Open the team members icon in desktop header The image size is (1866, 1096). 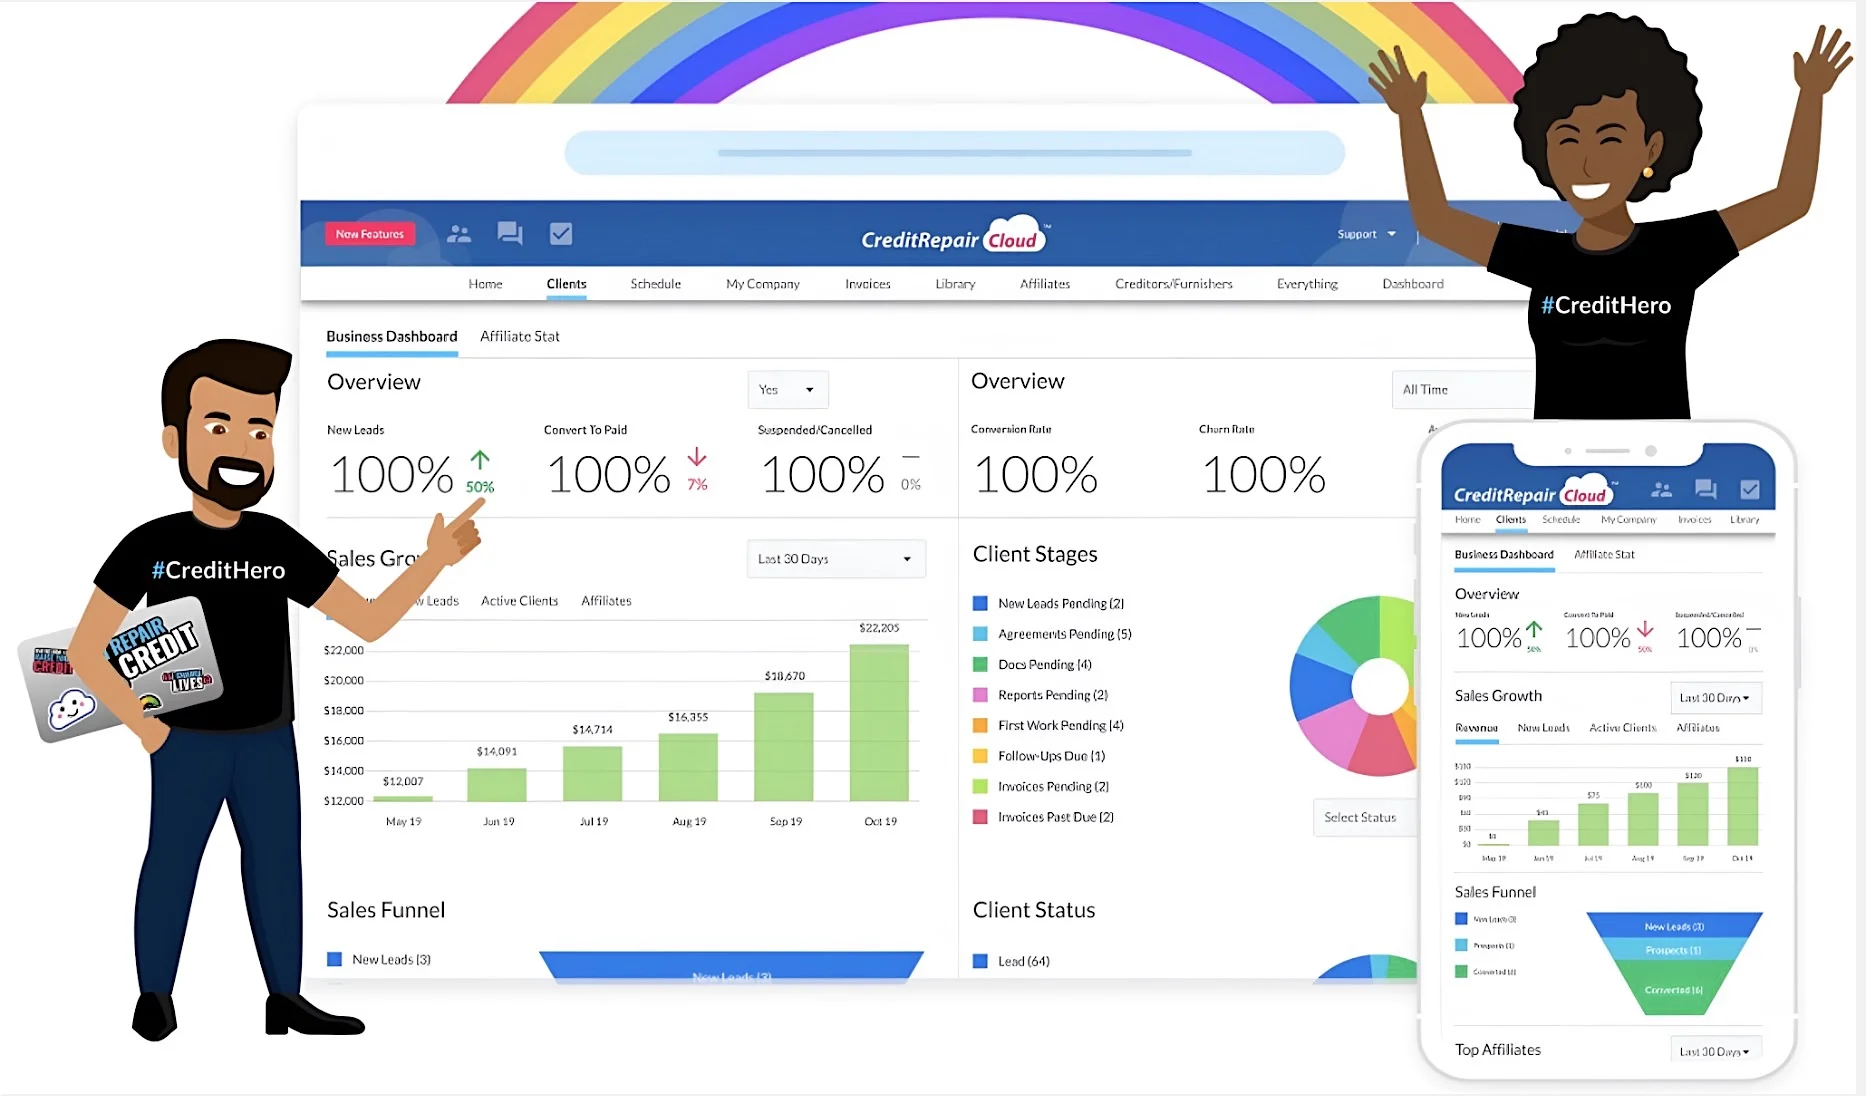tap(459, 234)
